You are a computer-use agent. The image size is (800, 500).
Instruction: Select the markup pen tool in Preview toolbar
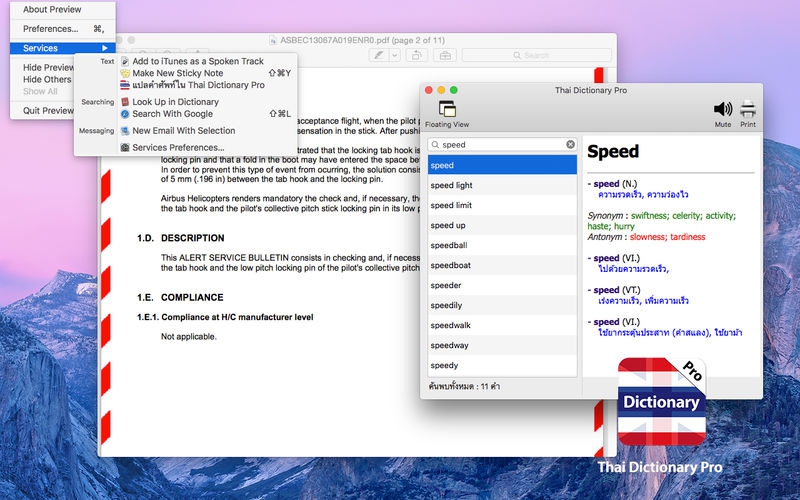378,55
